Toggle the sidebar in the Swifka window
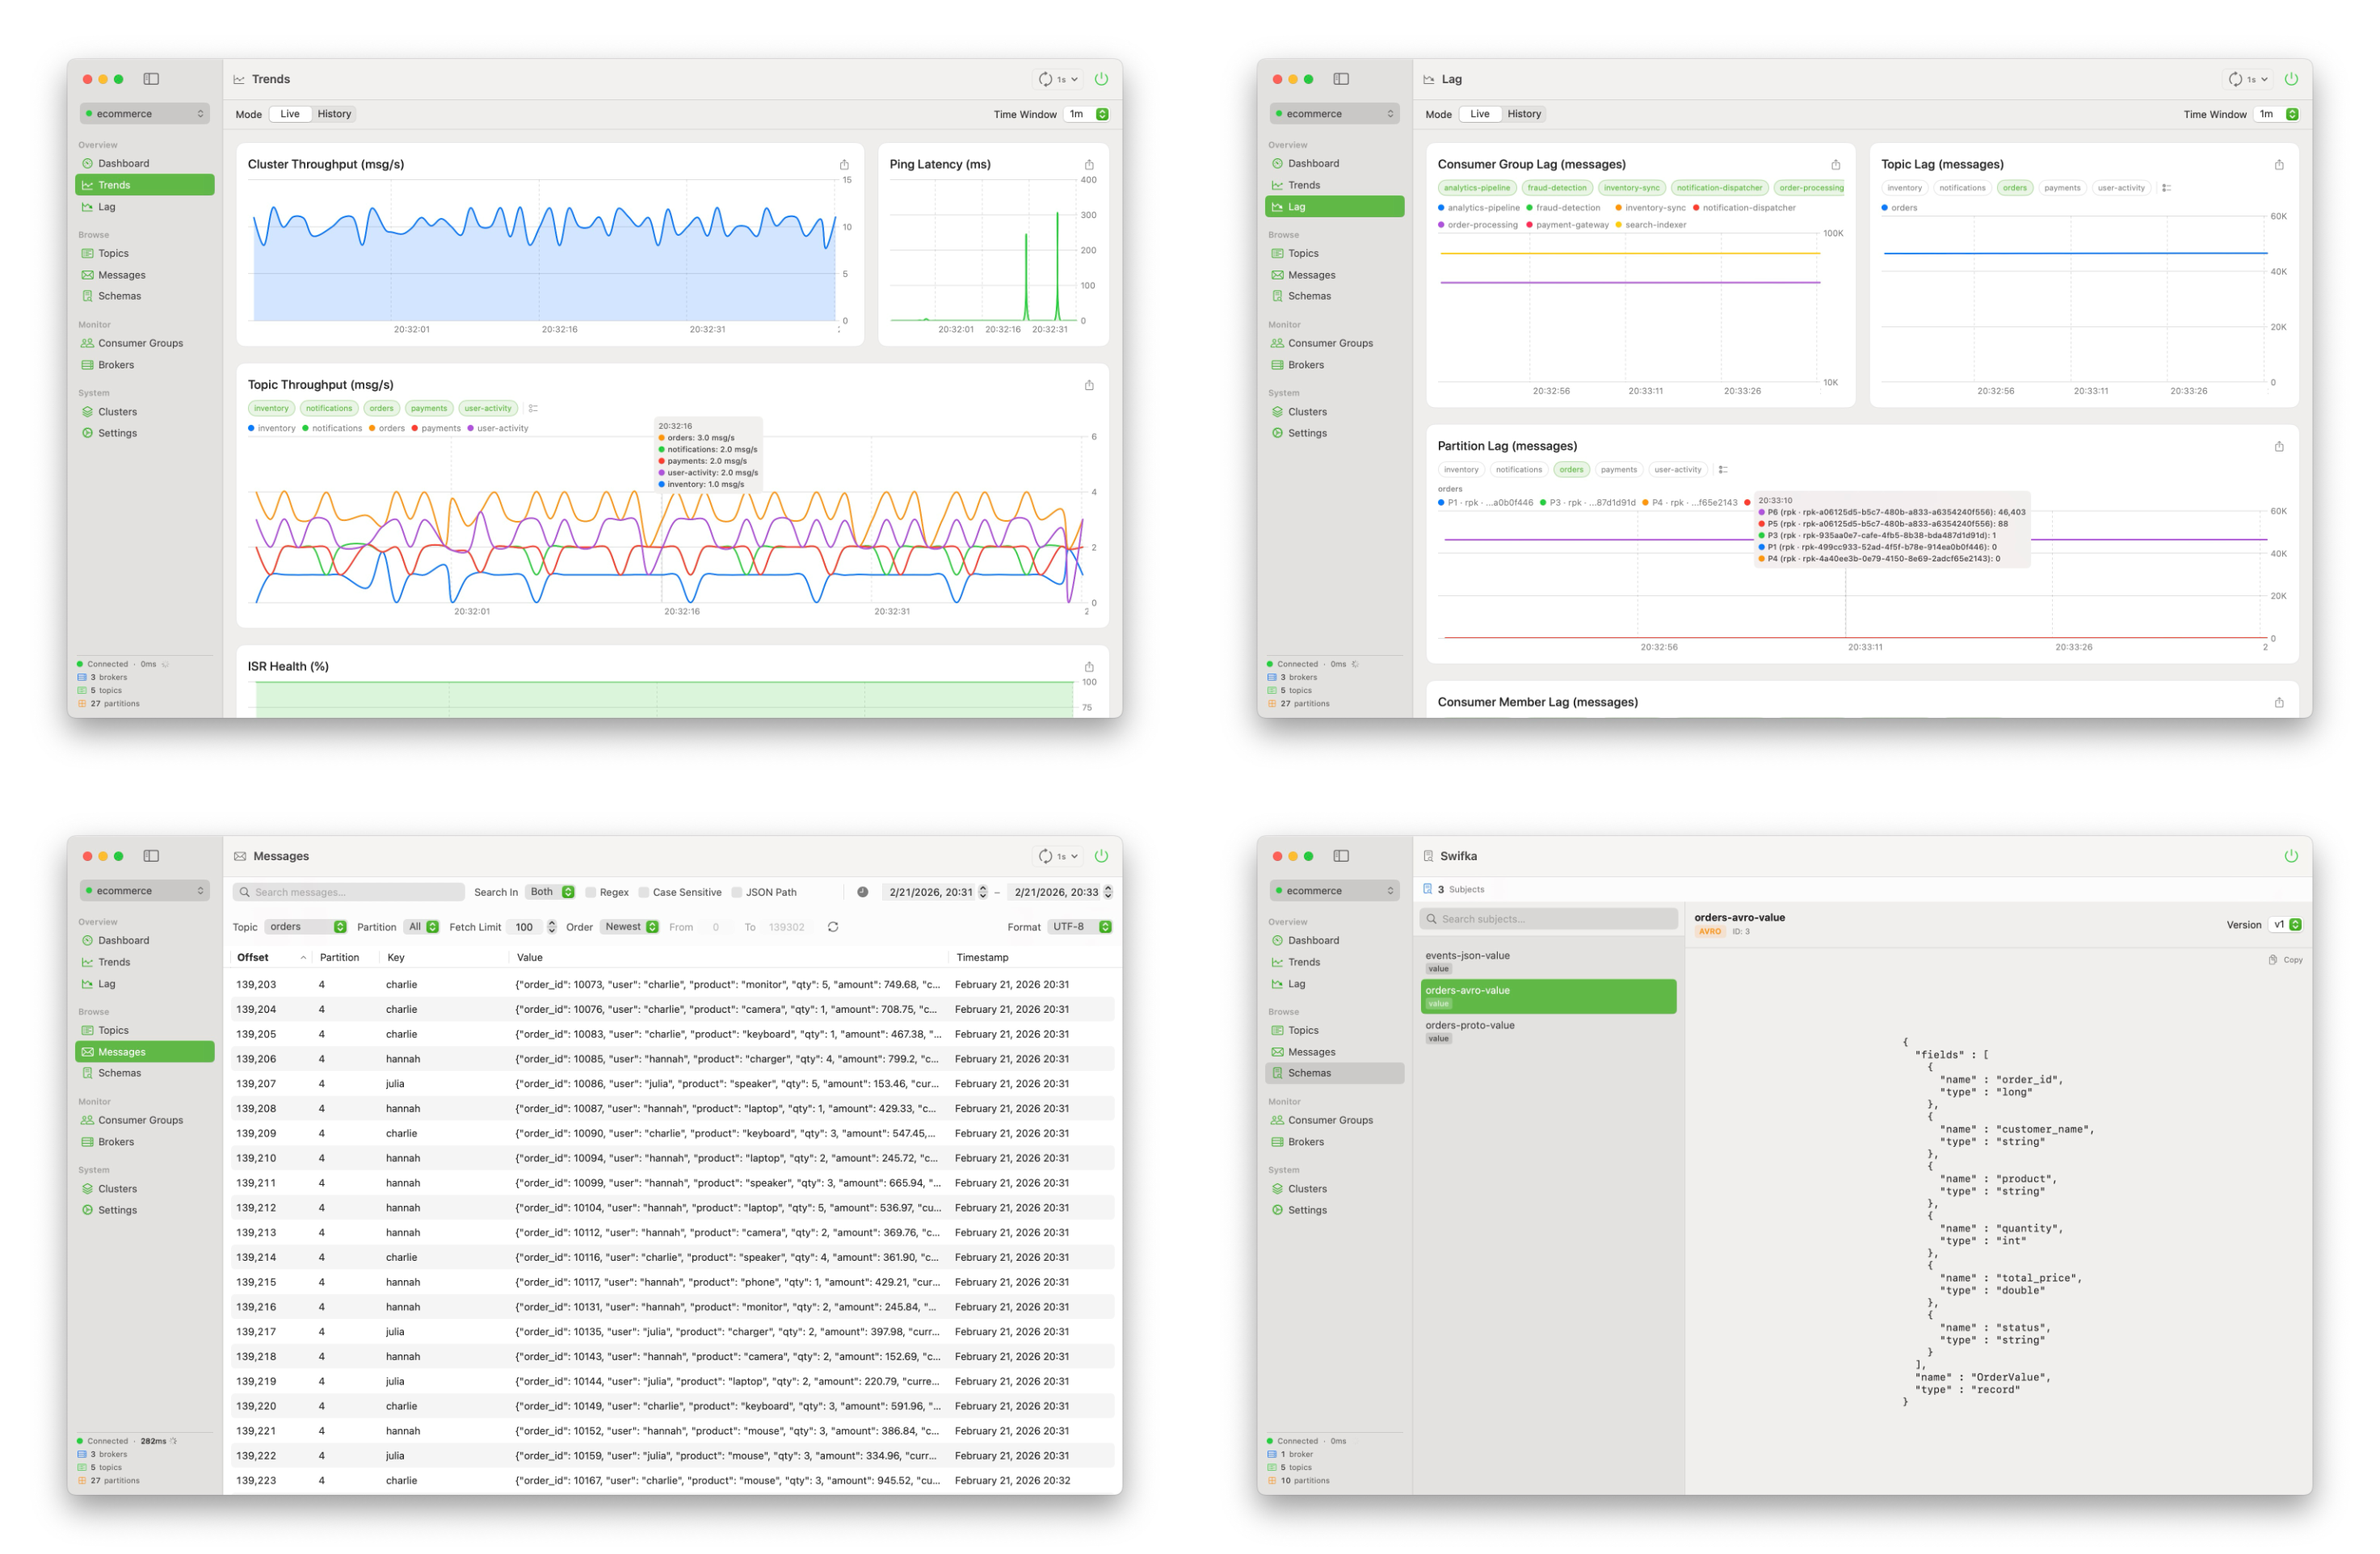Image resolution: width=2380 pixels, height=1554 pixels. [1341, 856]
